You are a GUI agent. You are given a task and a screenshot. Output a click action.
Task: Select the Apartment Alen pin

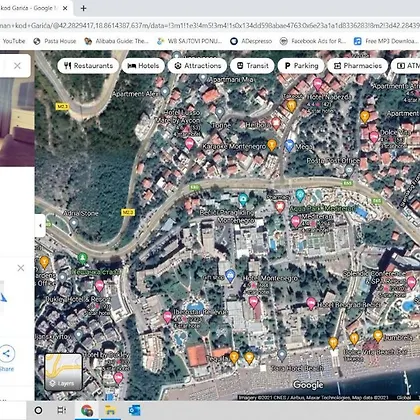coord(165,91)
